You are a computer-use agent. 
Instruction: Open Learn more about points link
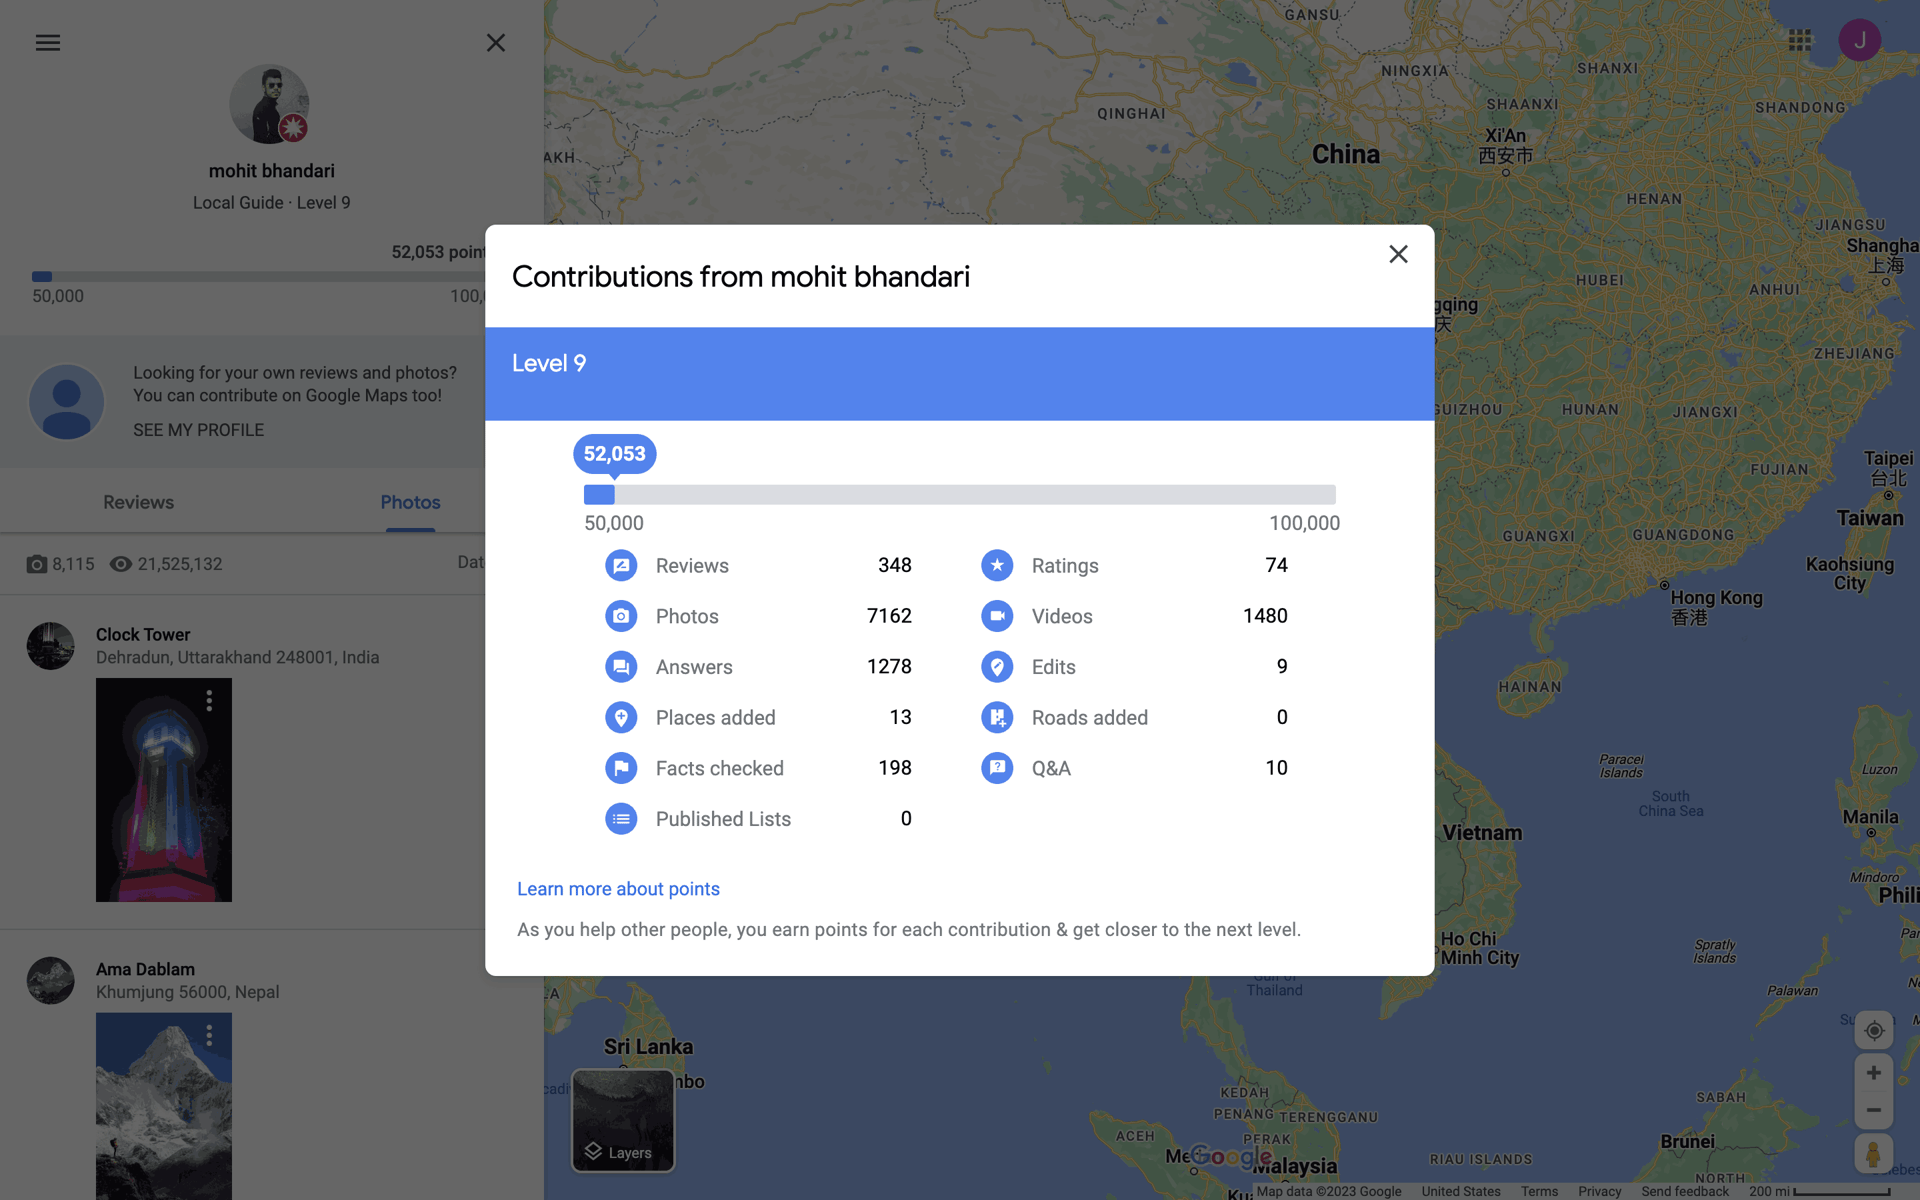coord(618,889)
